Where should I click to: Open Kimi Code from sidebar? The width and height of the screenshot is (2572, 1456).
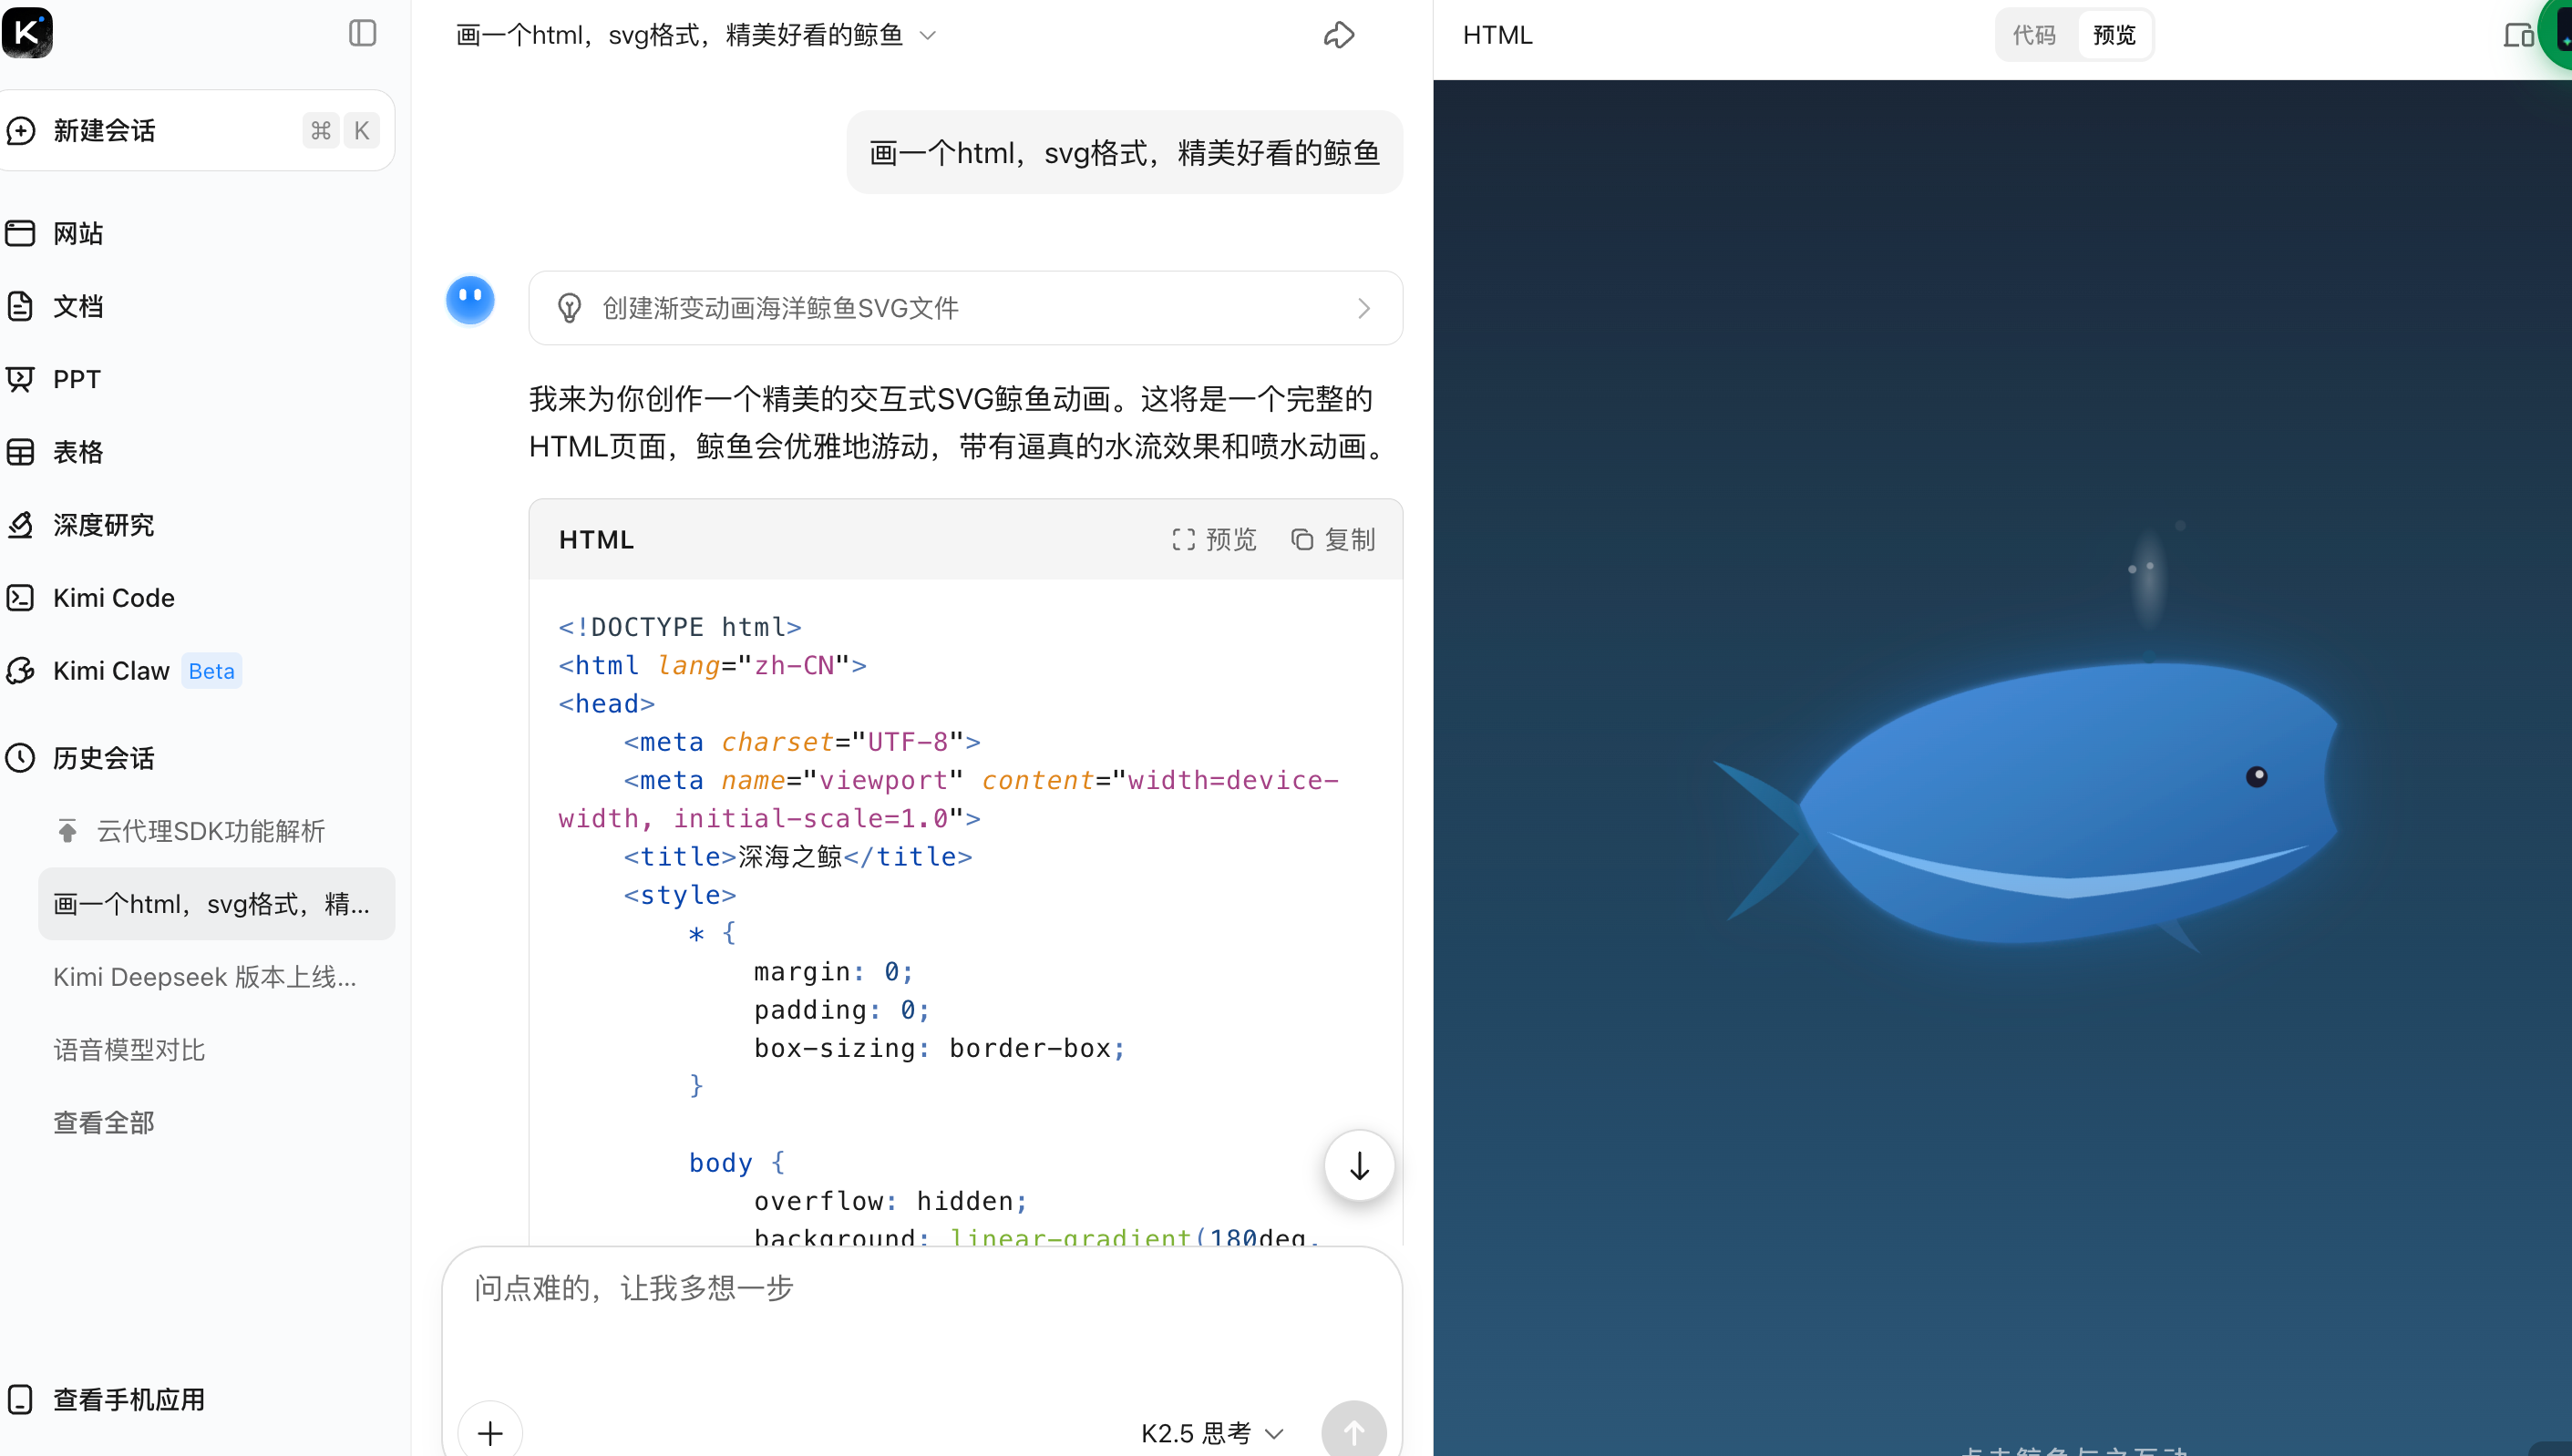click(x=113, y=598)
